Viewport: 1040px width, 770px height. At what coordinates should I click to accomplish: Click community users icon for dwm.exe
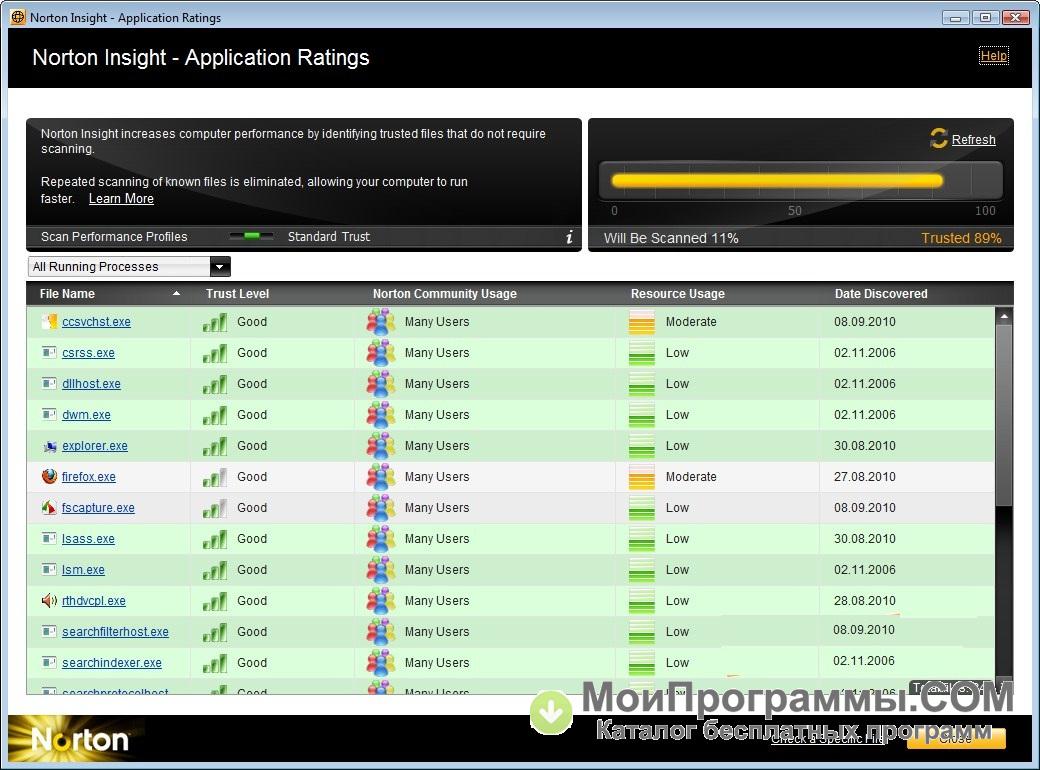(381, 415)
